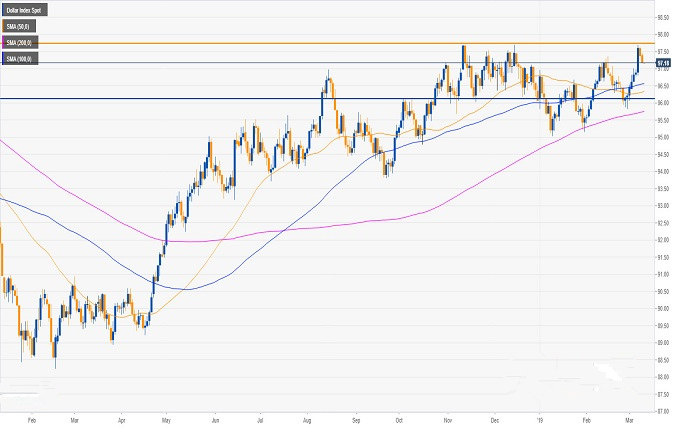Click the 92.00 price axis label
Screen dimensions: 675x428
click(663, 240)
